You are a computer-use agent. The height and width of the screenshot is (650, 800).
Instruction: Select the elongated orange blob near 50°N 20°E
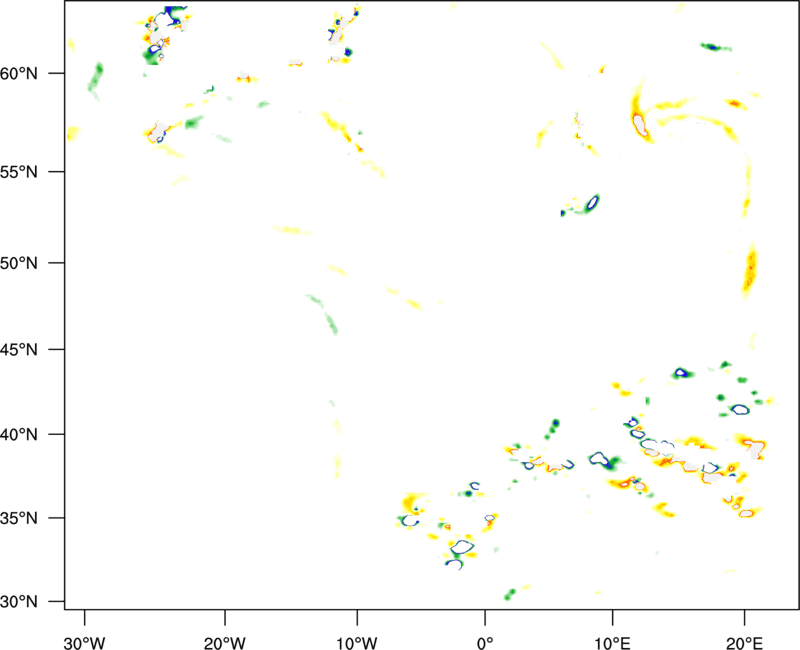pyautogui.click(x=749, y=270)
